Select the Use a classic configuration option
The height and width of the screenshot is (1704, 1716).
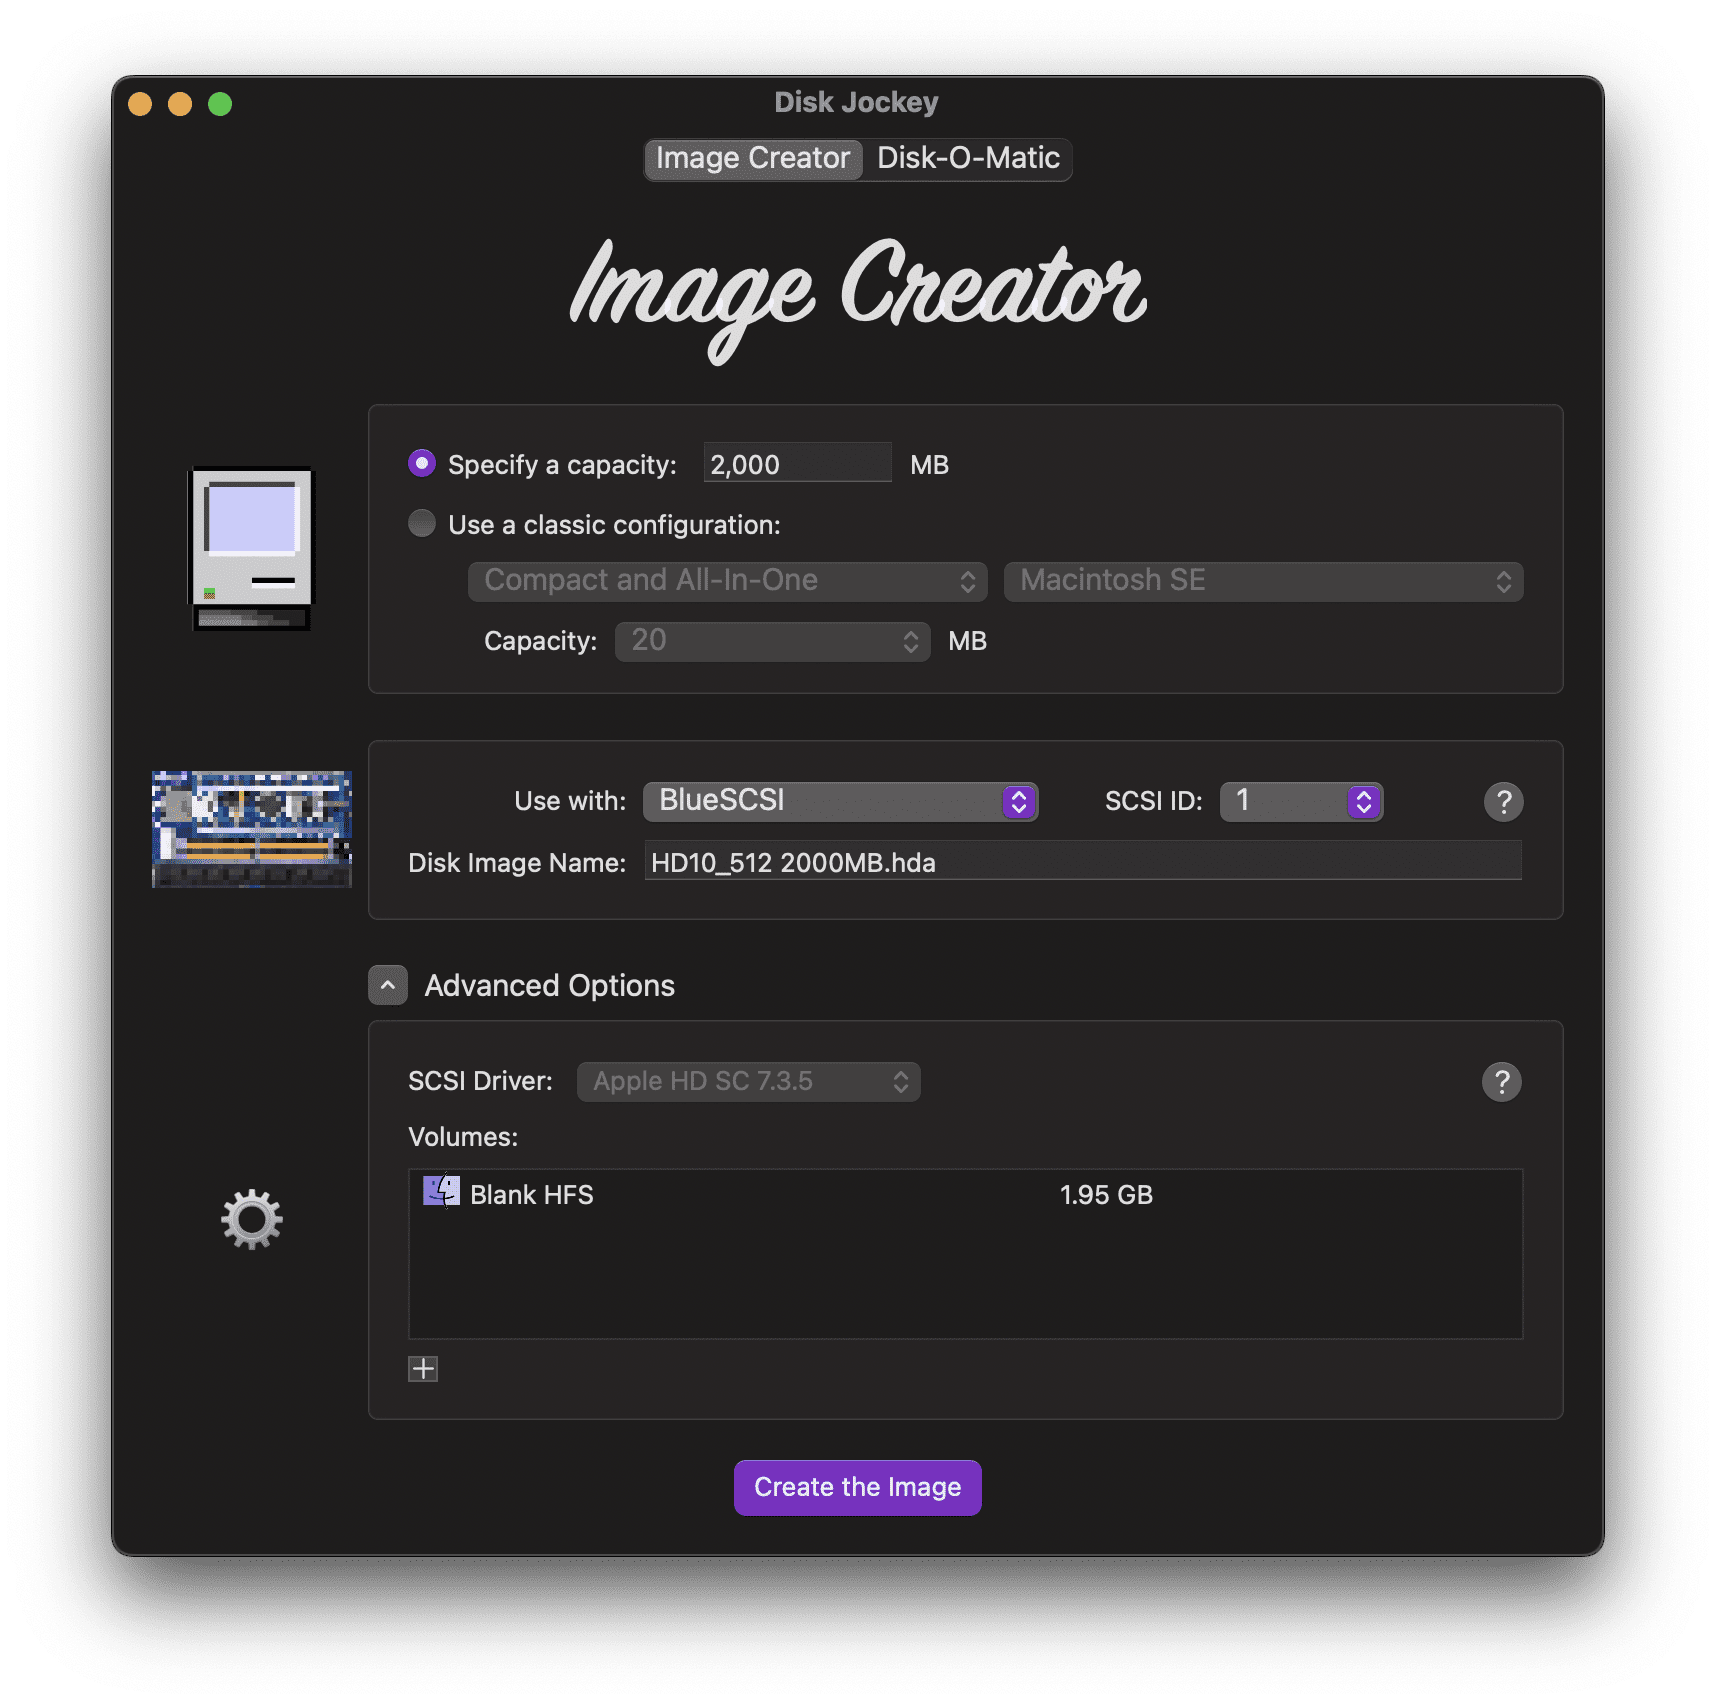click(422, 523)
